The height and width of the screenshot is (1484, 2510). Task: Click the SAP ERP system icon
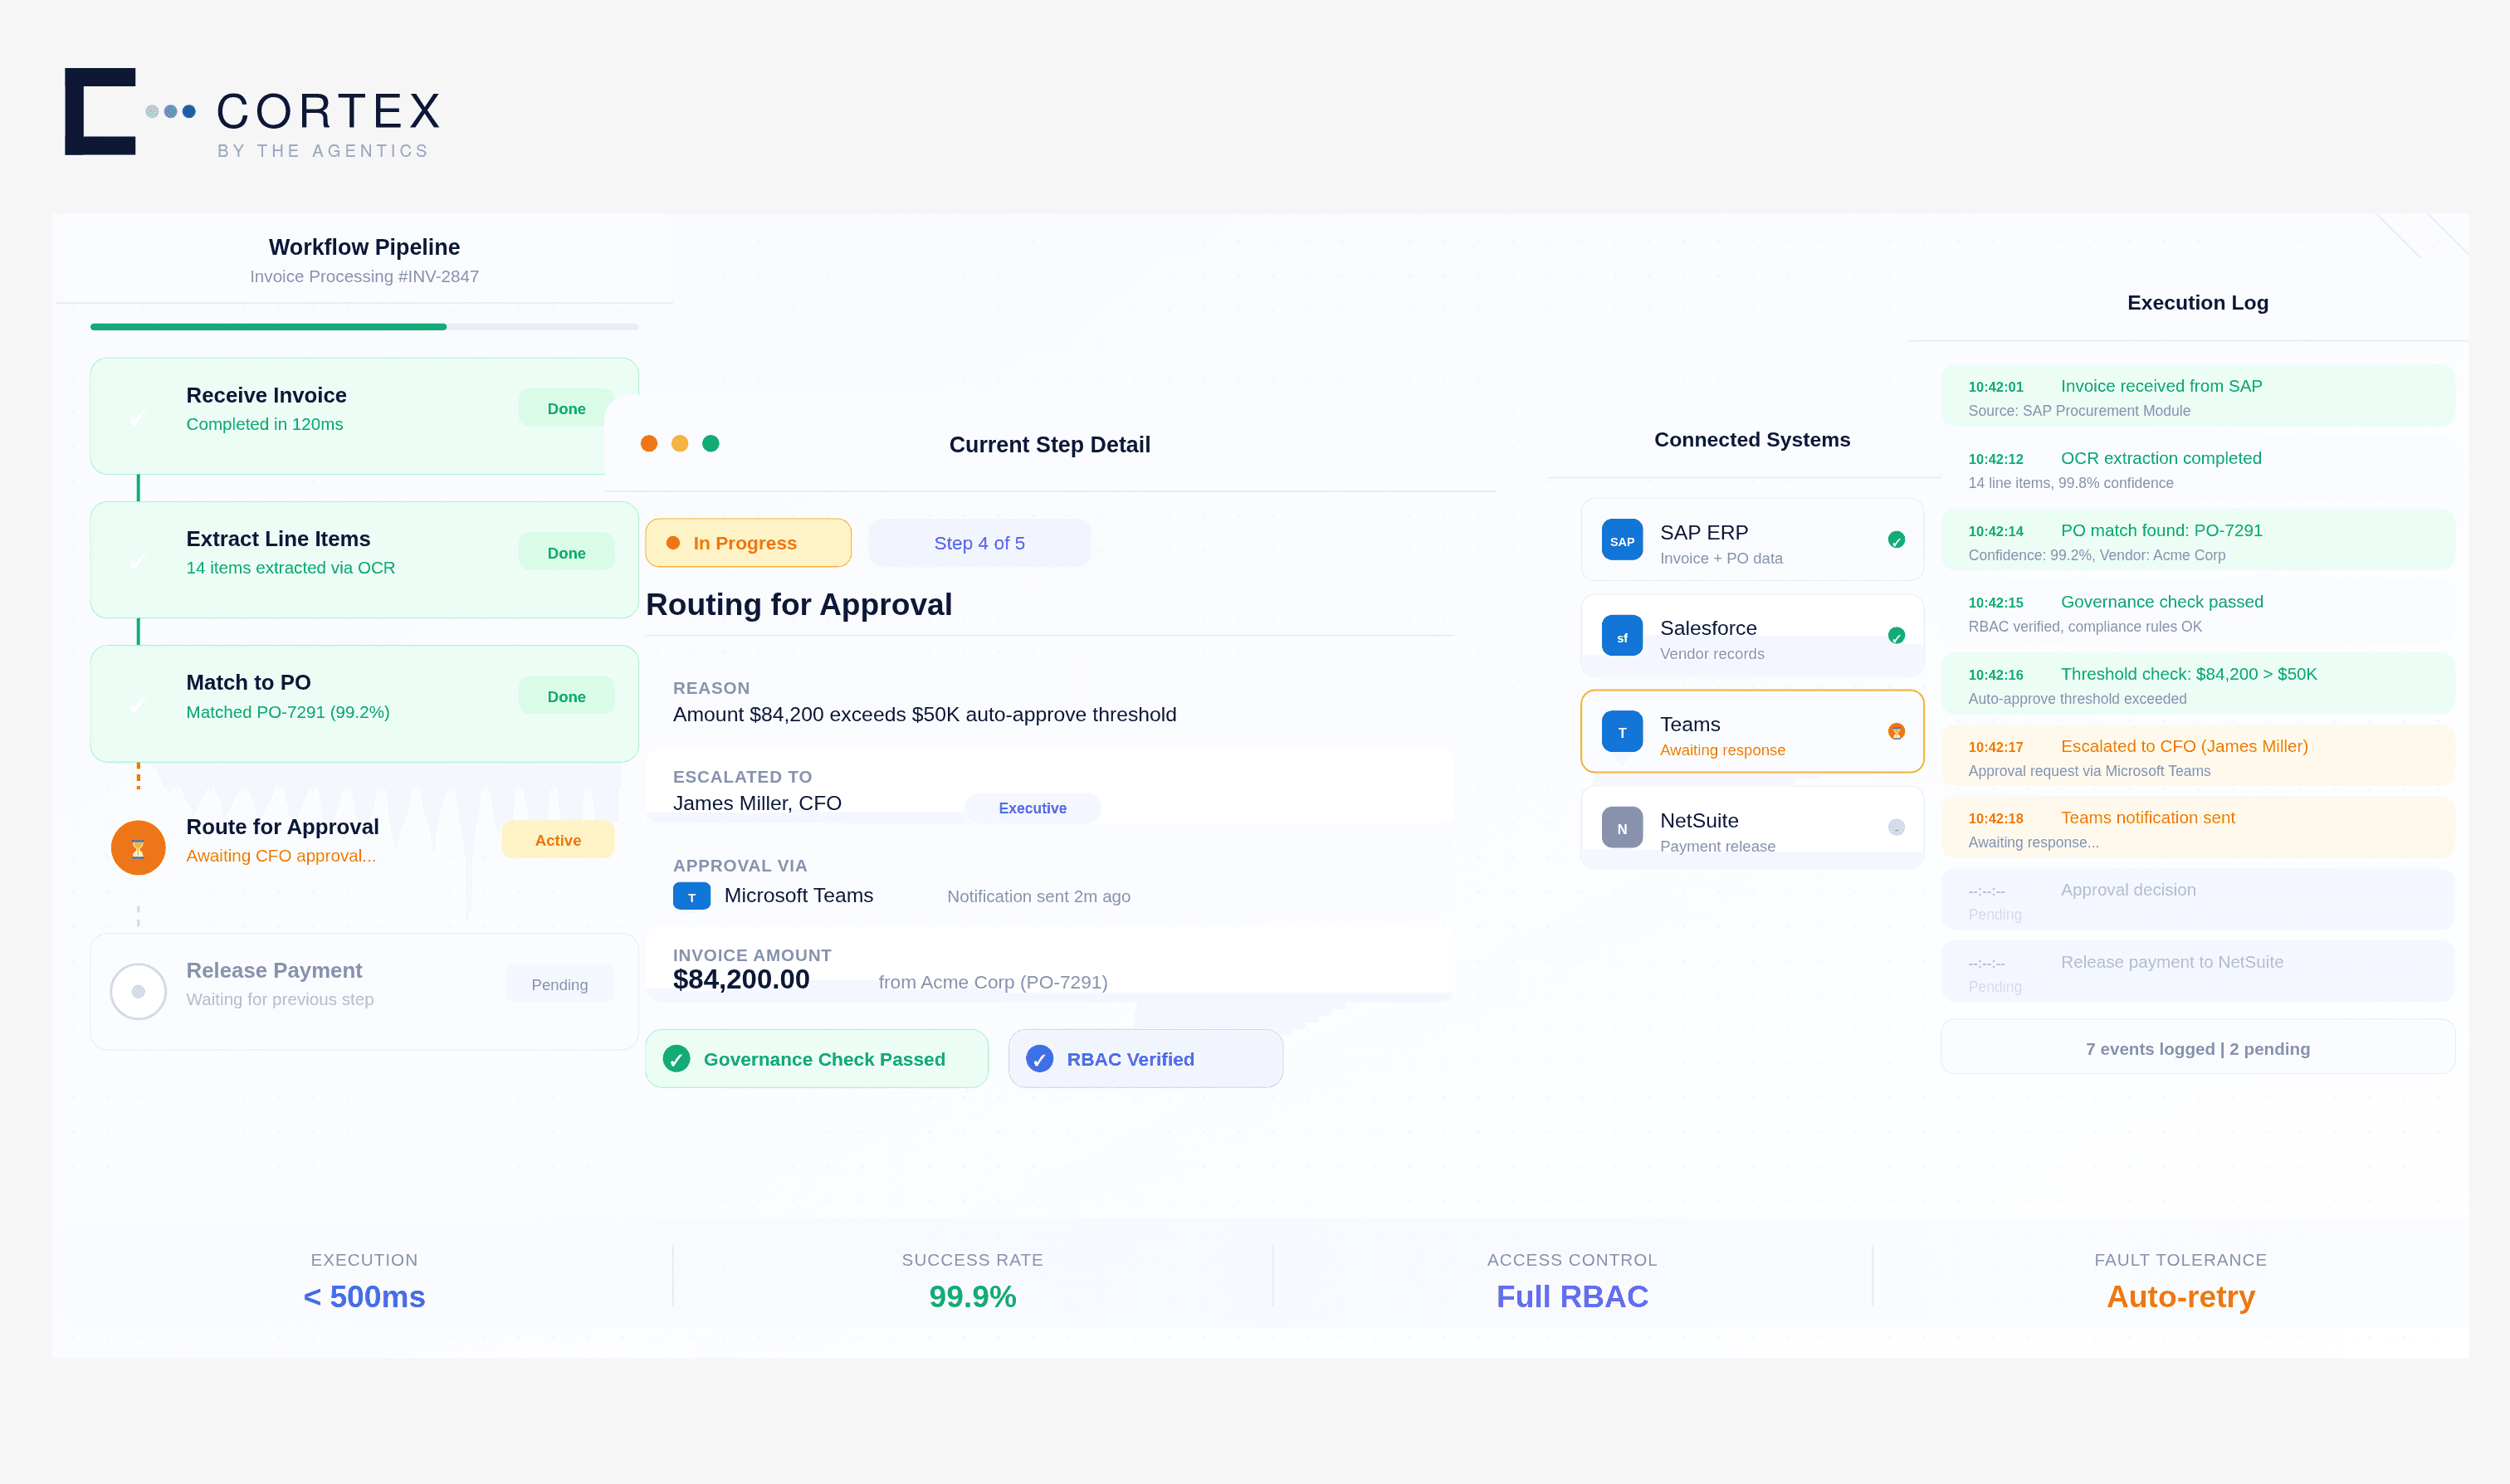pyautogui.click(x=1621, y=540)
